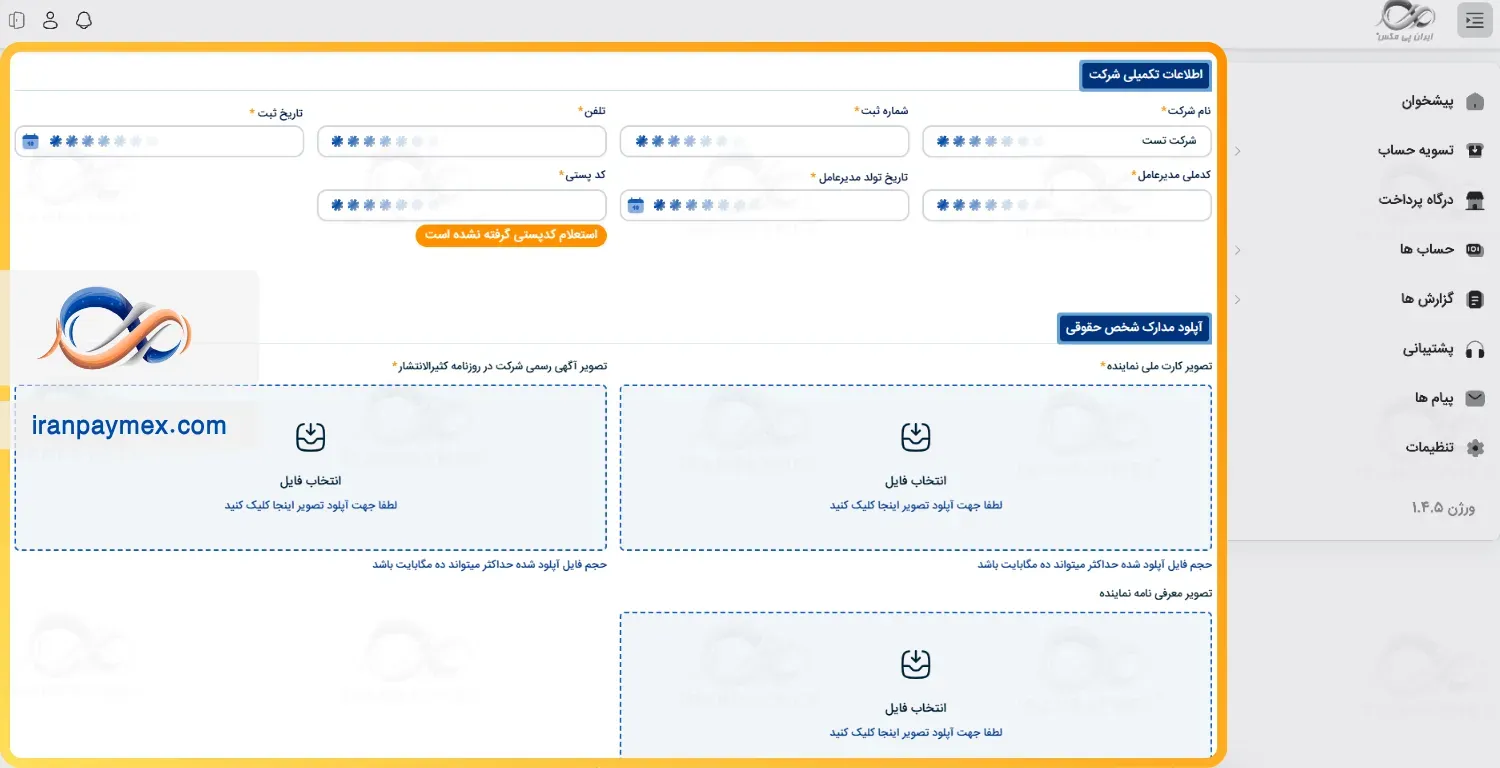Viewport: 1500px width, 768px height.
Task: Expand the تسویه حساب submenu chevron
Action: (x=1237, y=151)
